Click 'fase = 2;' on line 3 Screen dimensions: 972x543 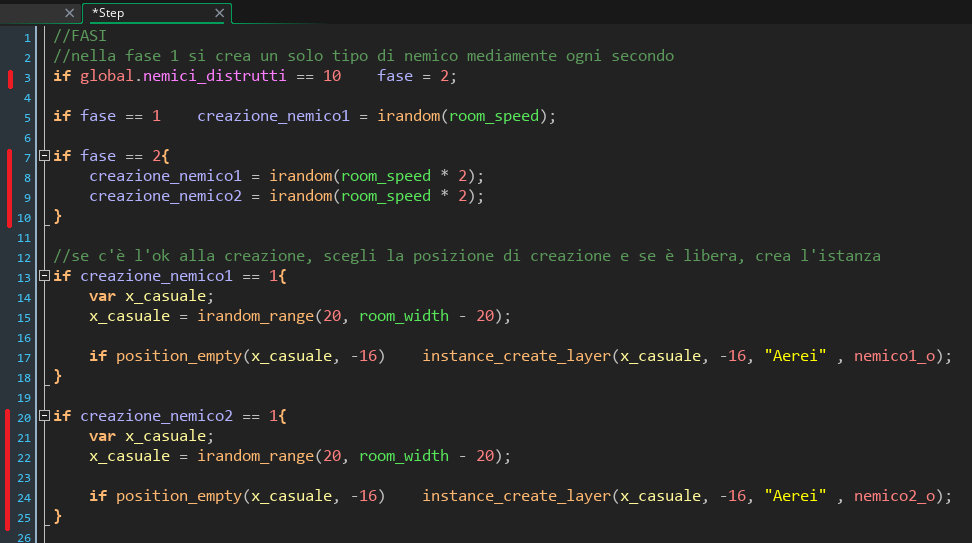click(x=417, y=76)
